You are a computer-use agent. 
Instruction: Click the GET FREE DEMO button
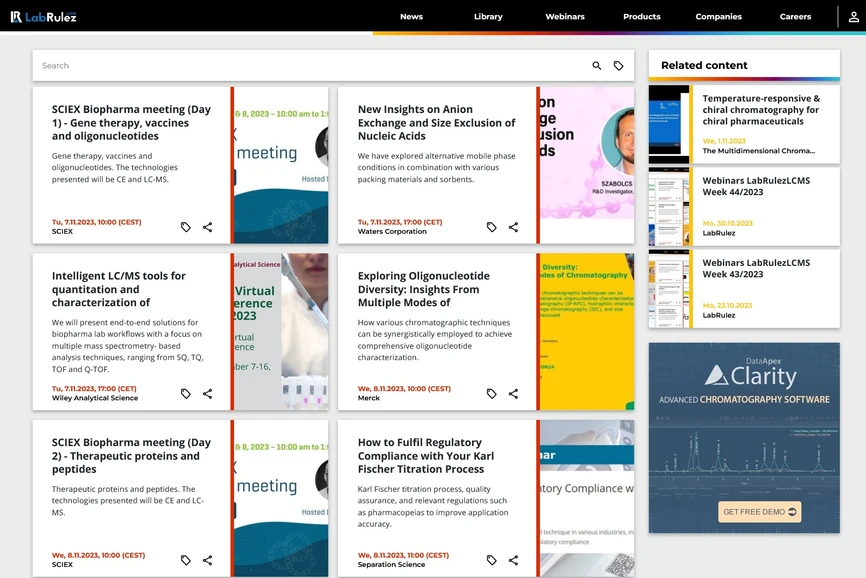coord(759,512)
